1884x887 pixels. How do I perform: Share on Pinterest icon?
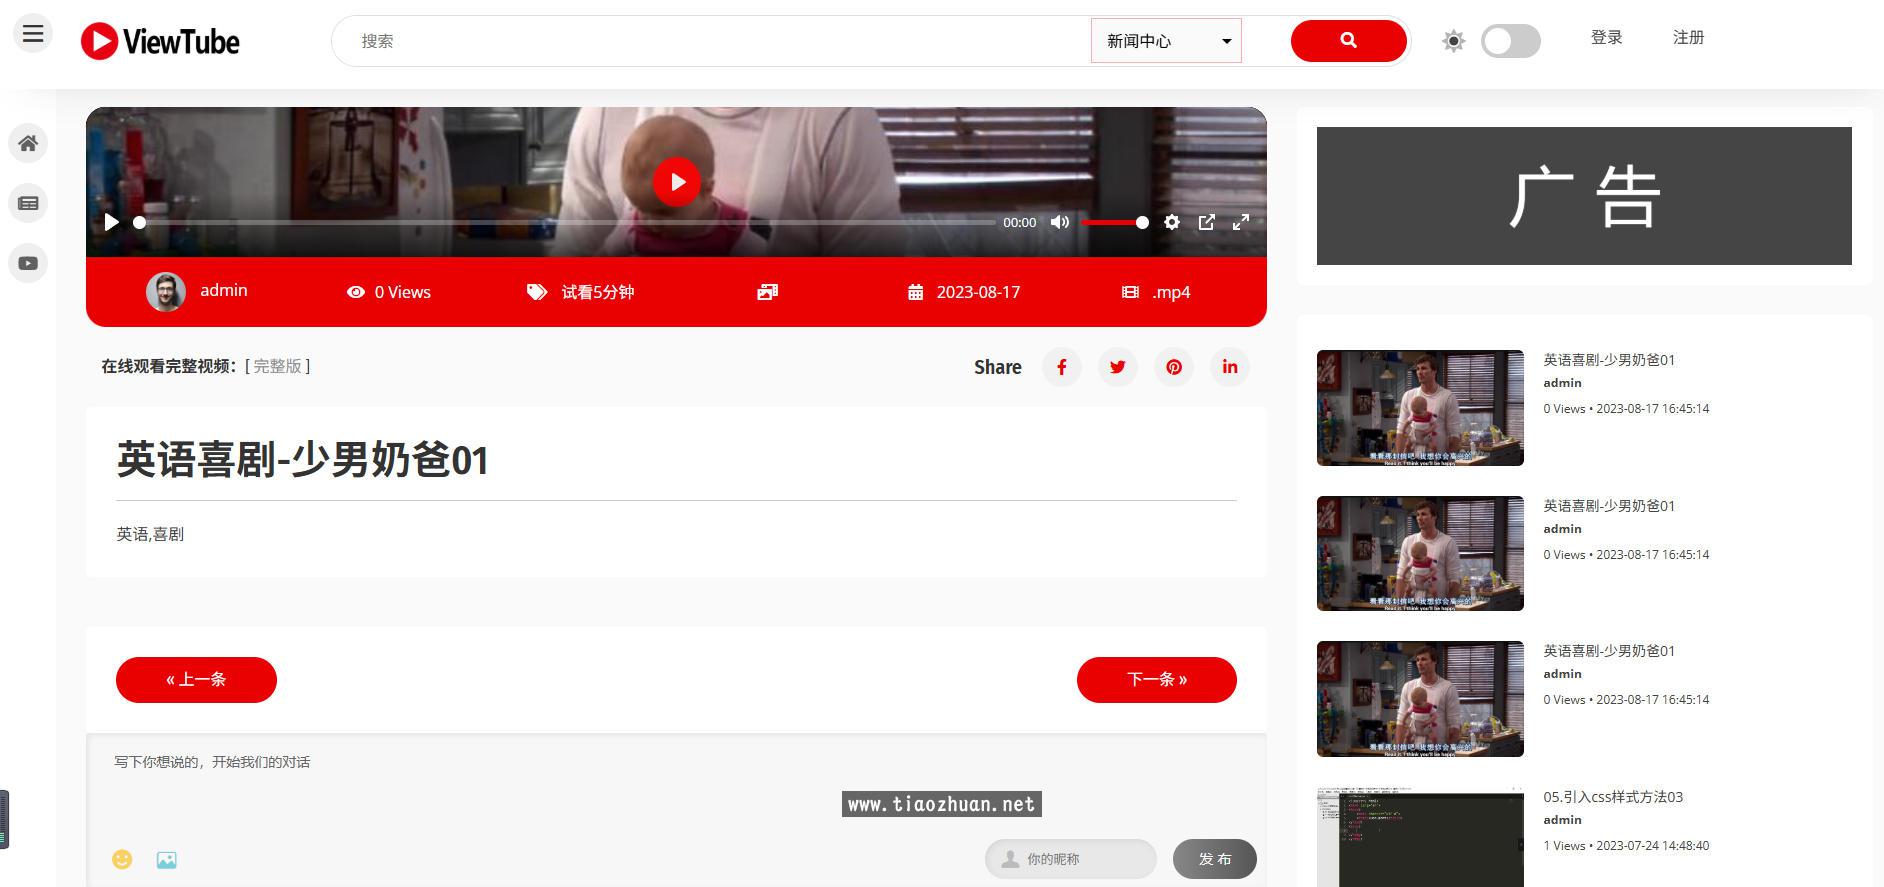pos(1174,367)
